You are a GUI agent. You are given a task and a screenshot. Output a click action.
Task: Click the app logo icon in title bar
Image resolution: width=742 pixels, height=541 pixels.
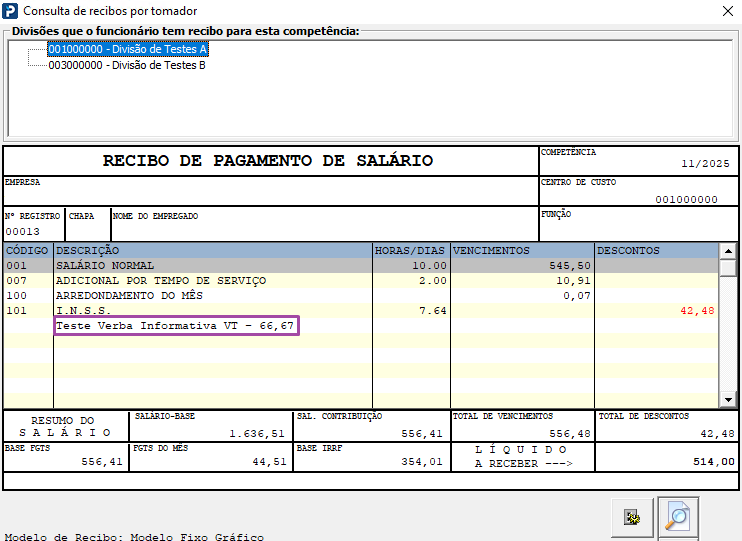(10, 10)
